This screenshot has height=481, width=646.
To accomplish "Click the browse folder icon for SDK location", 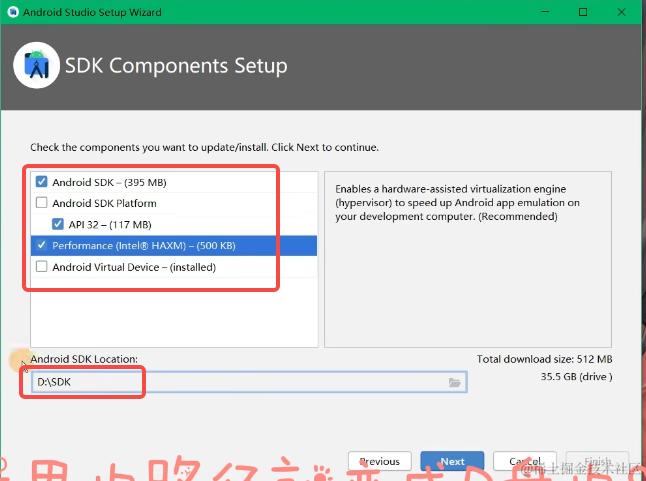I will [x=454, y=383].
